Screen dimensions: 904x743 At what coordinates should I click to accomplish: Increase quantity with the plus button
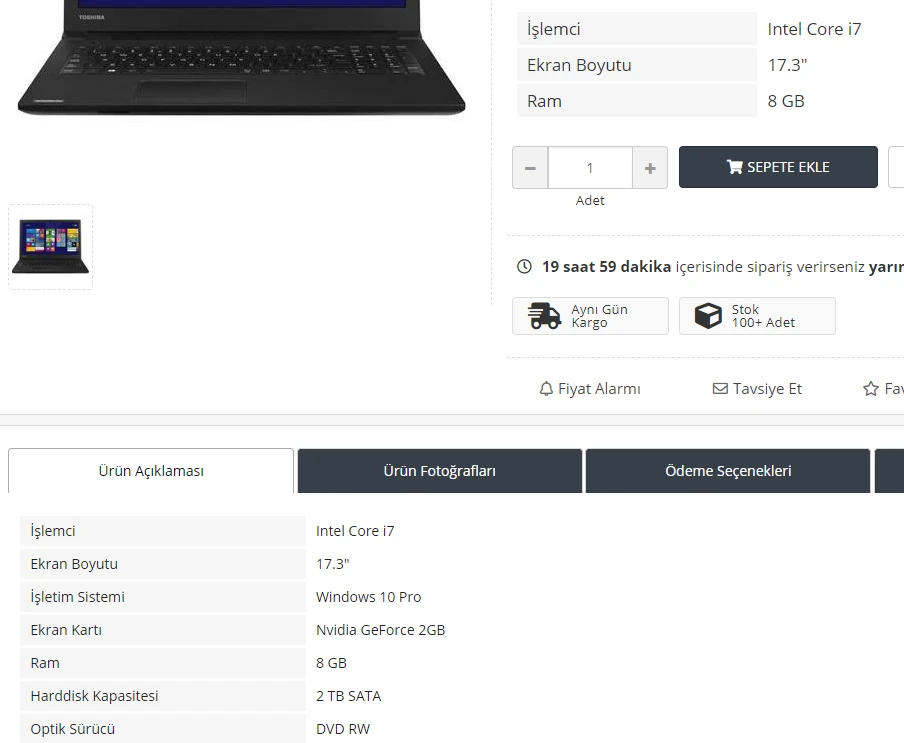[x=650, y=168]
